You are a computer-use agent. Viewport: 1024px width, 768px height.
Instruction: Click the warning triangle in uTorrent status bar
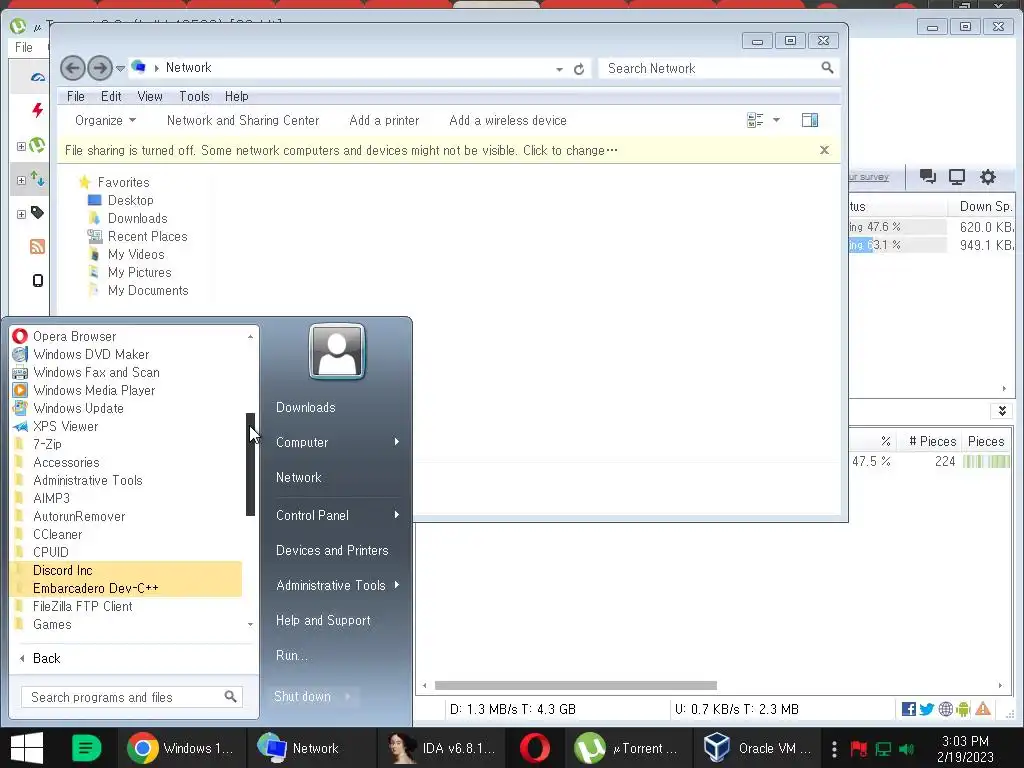coord(982,709)
